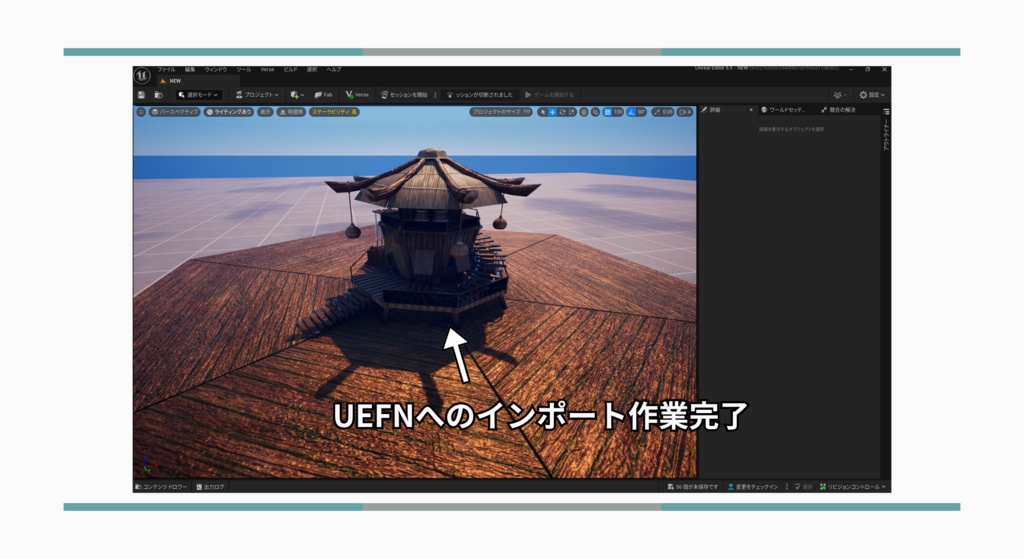Open the 表示 show flags menu
The image size is (1024, 559).
pyautogui.click(x=264, y=112)
